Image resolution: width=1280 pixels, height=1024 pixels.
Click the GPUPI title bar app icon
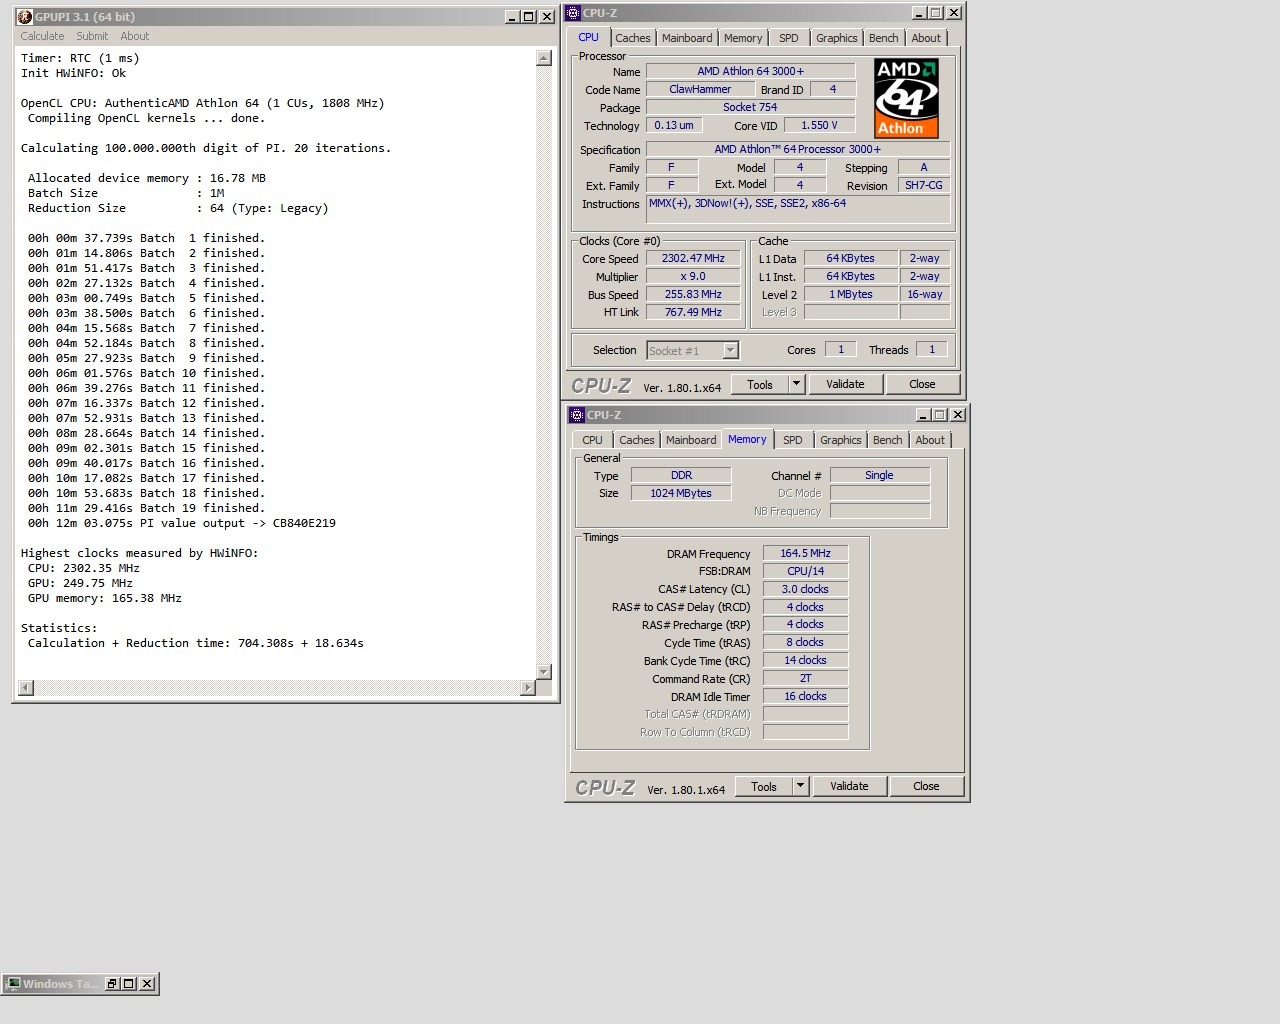pyautogui.click(x=25, y=17)
